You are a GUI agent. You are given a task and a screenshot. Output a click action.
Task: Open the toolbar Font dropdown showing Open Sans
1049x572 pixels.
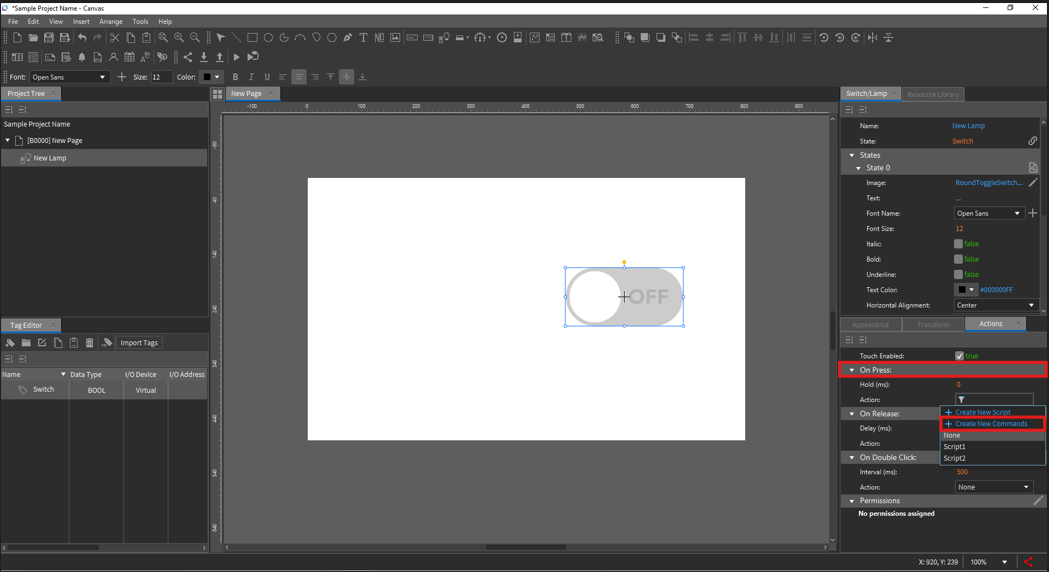coord(68,77)
